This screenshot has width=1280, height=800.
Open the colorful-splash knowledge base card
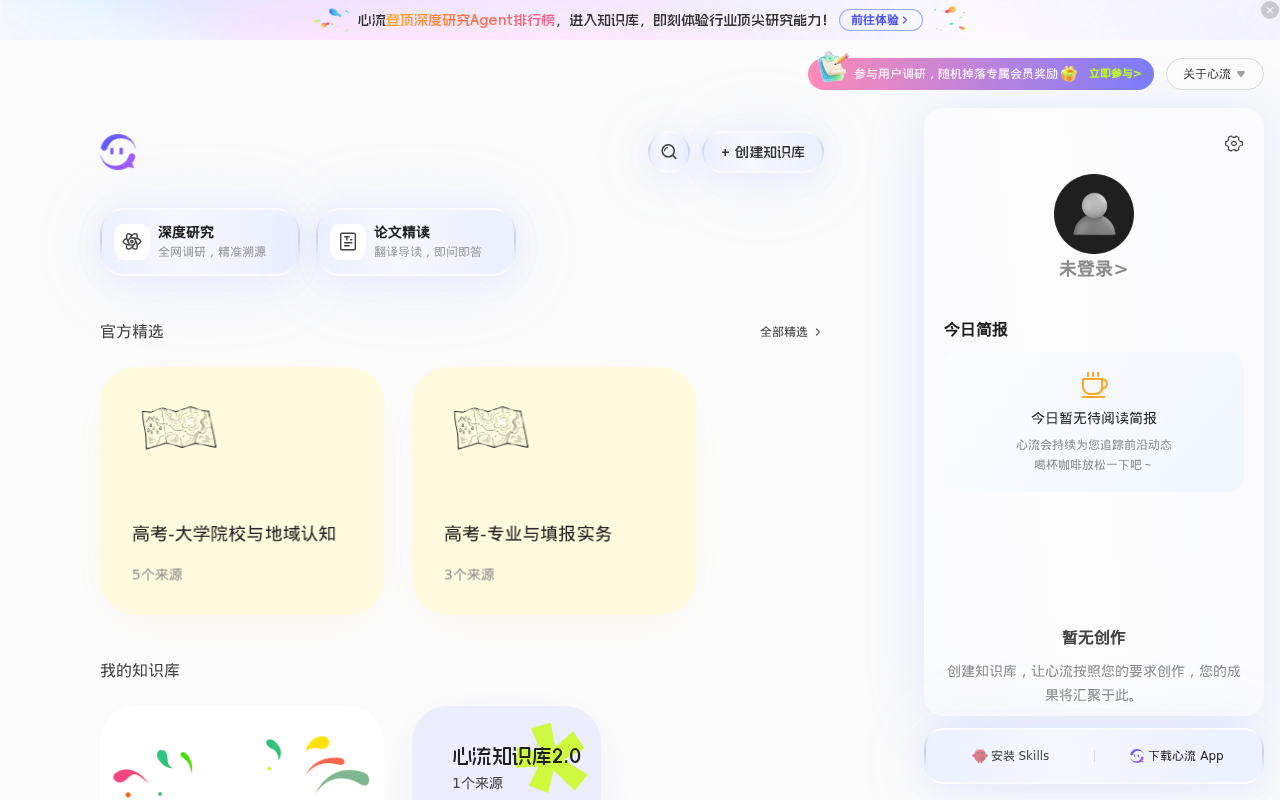pos(242,753)
